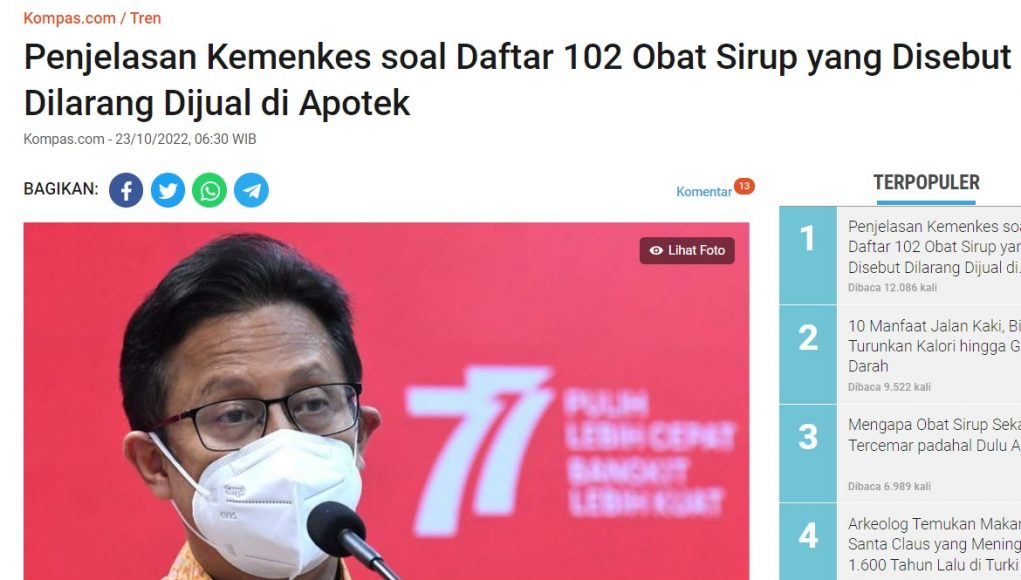Open popular article about Arkeolog Santa Claus

934,544
